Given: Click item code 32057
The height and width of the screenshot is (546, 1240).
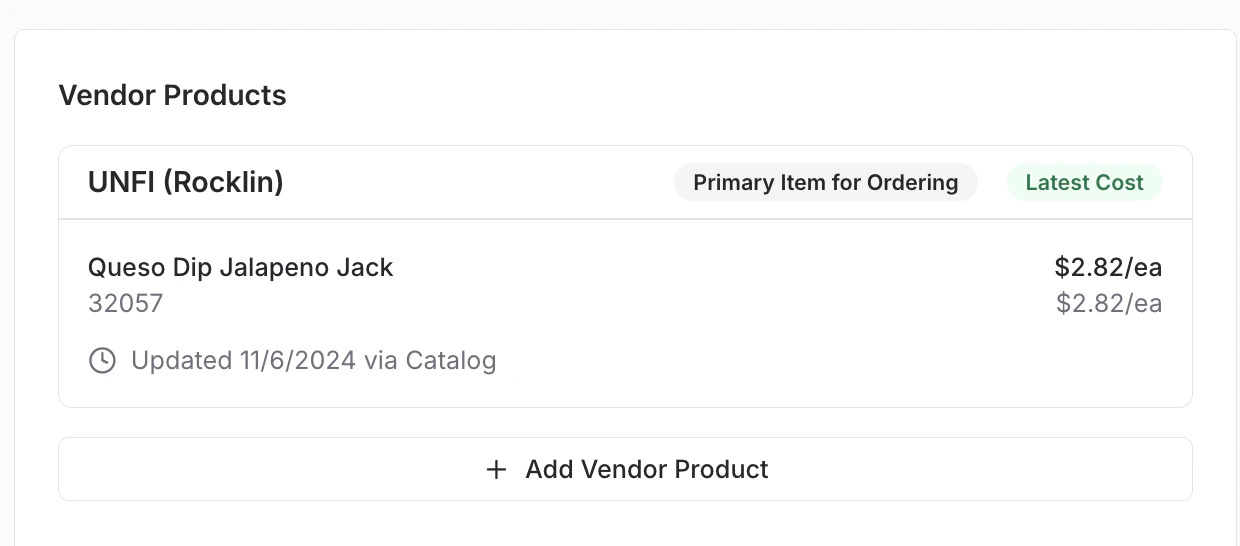Looking at the screenshot, I should click(x=125, y=303).
